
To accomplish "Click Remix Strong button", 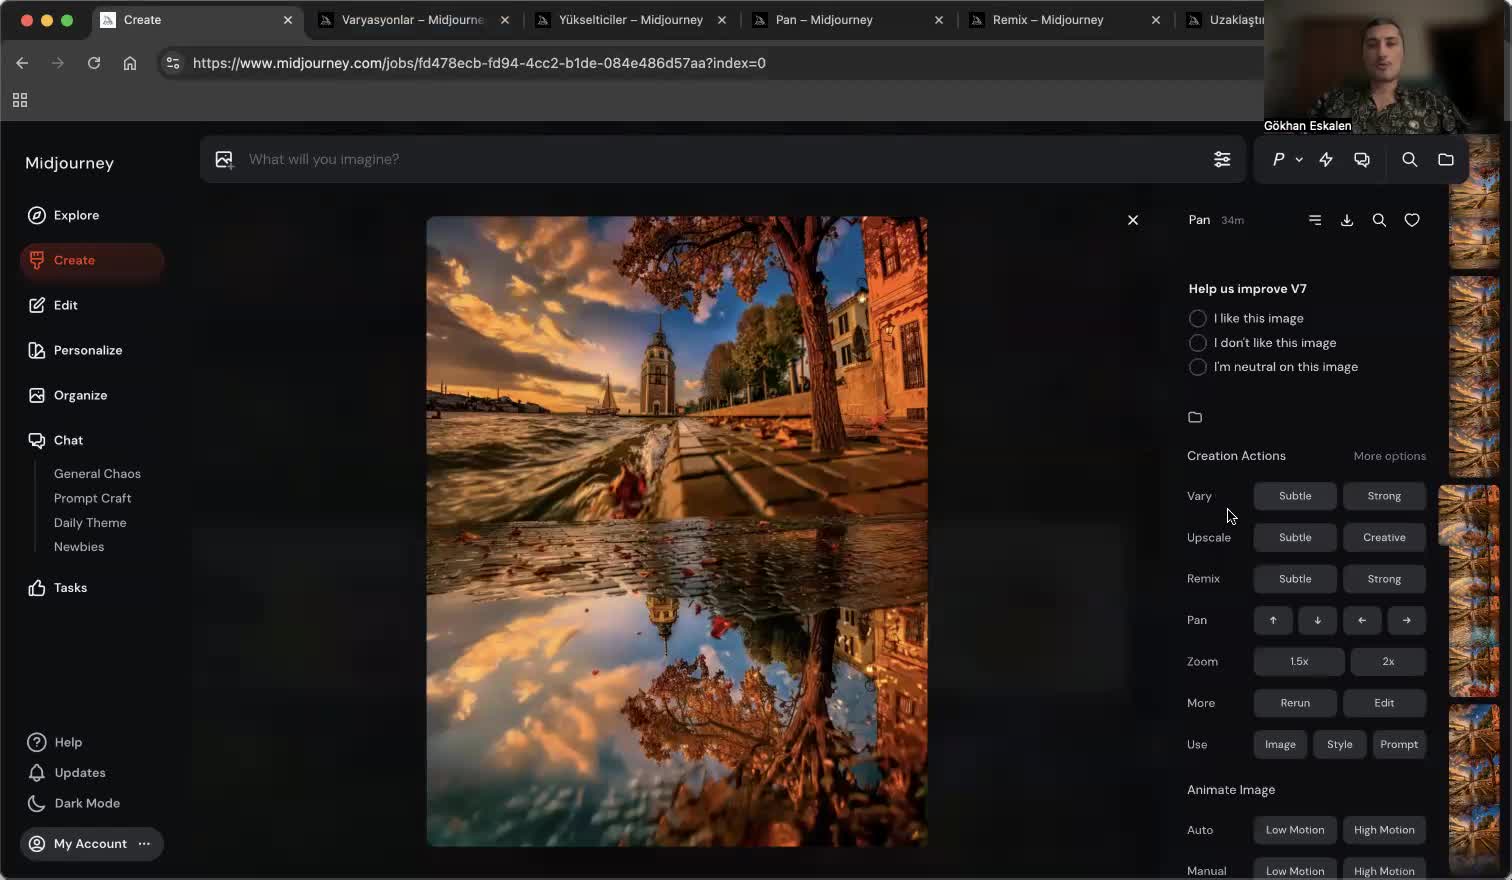I will pos(1384,579).
